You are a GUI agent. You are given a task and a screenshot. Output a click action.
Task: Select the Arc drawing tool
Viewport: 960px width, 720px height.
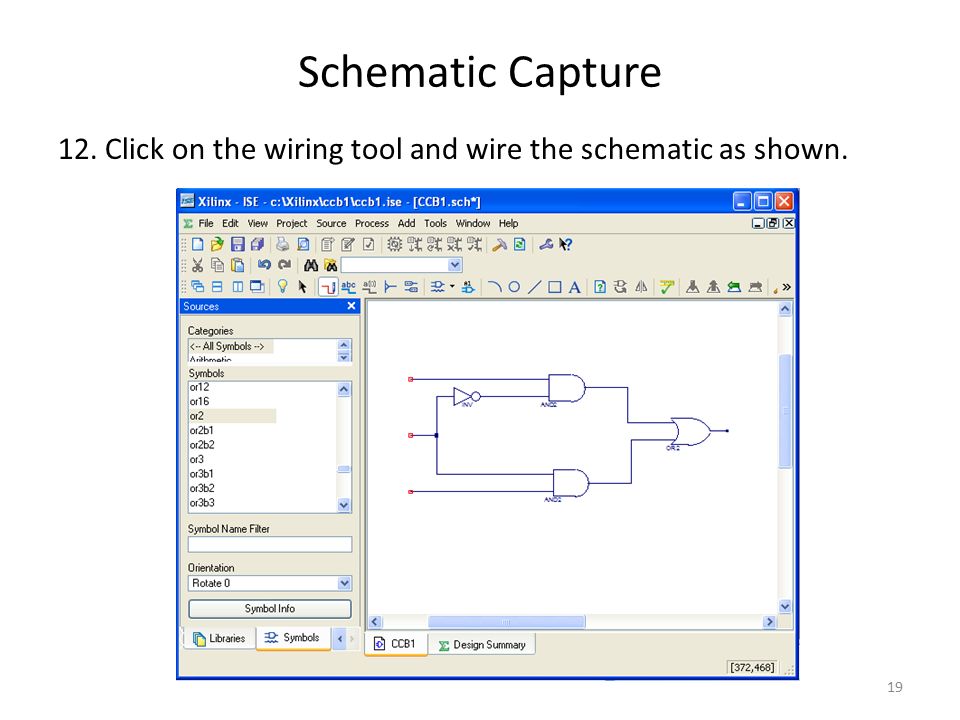[x=495, y=287]
